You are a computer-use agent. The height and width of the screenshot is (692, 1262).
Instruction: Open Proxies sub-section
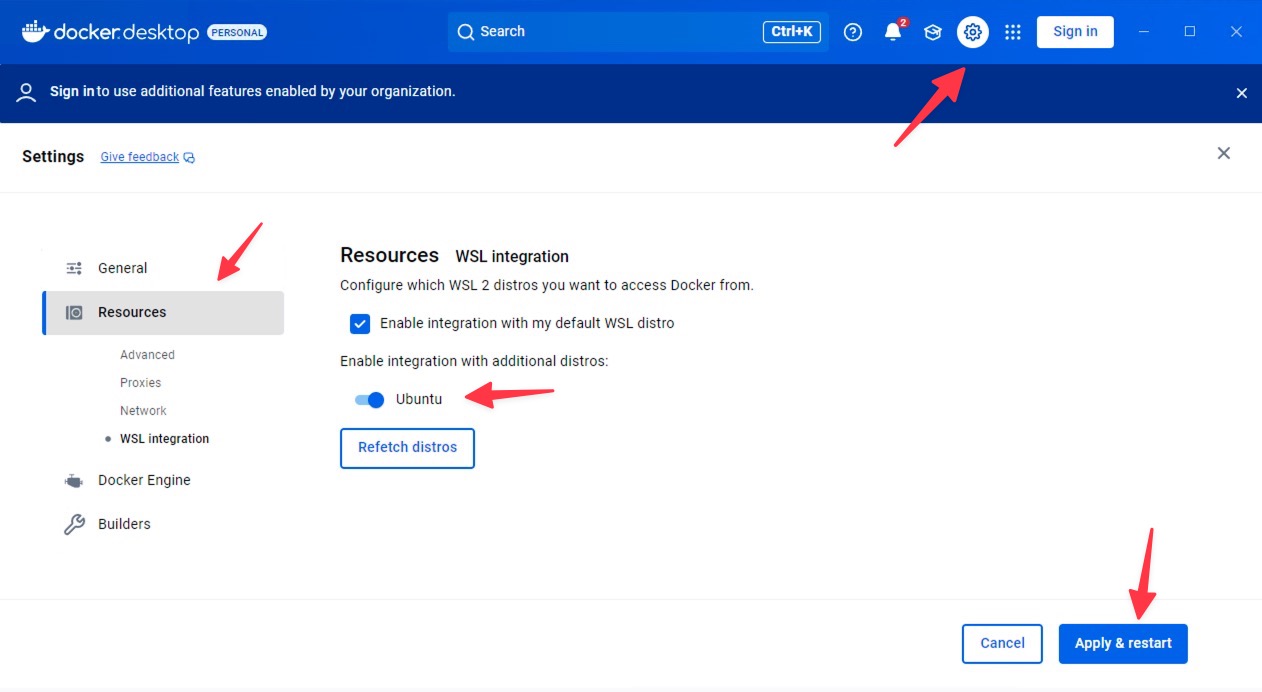coord(140,383)
